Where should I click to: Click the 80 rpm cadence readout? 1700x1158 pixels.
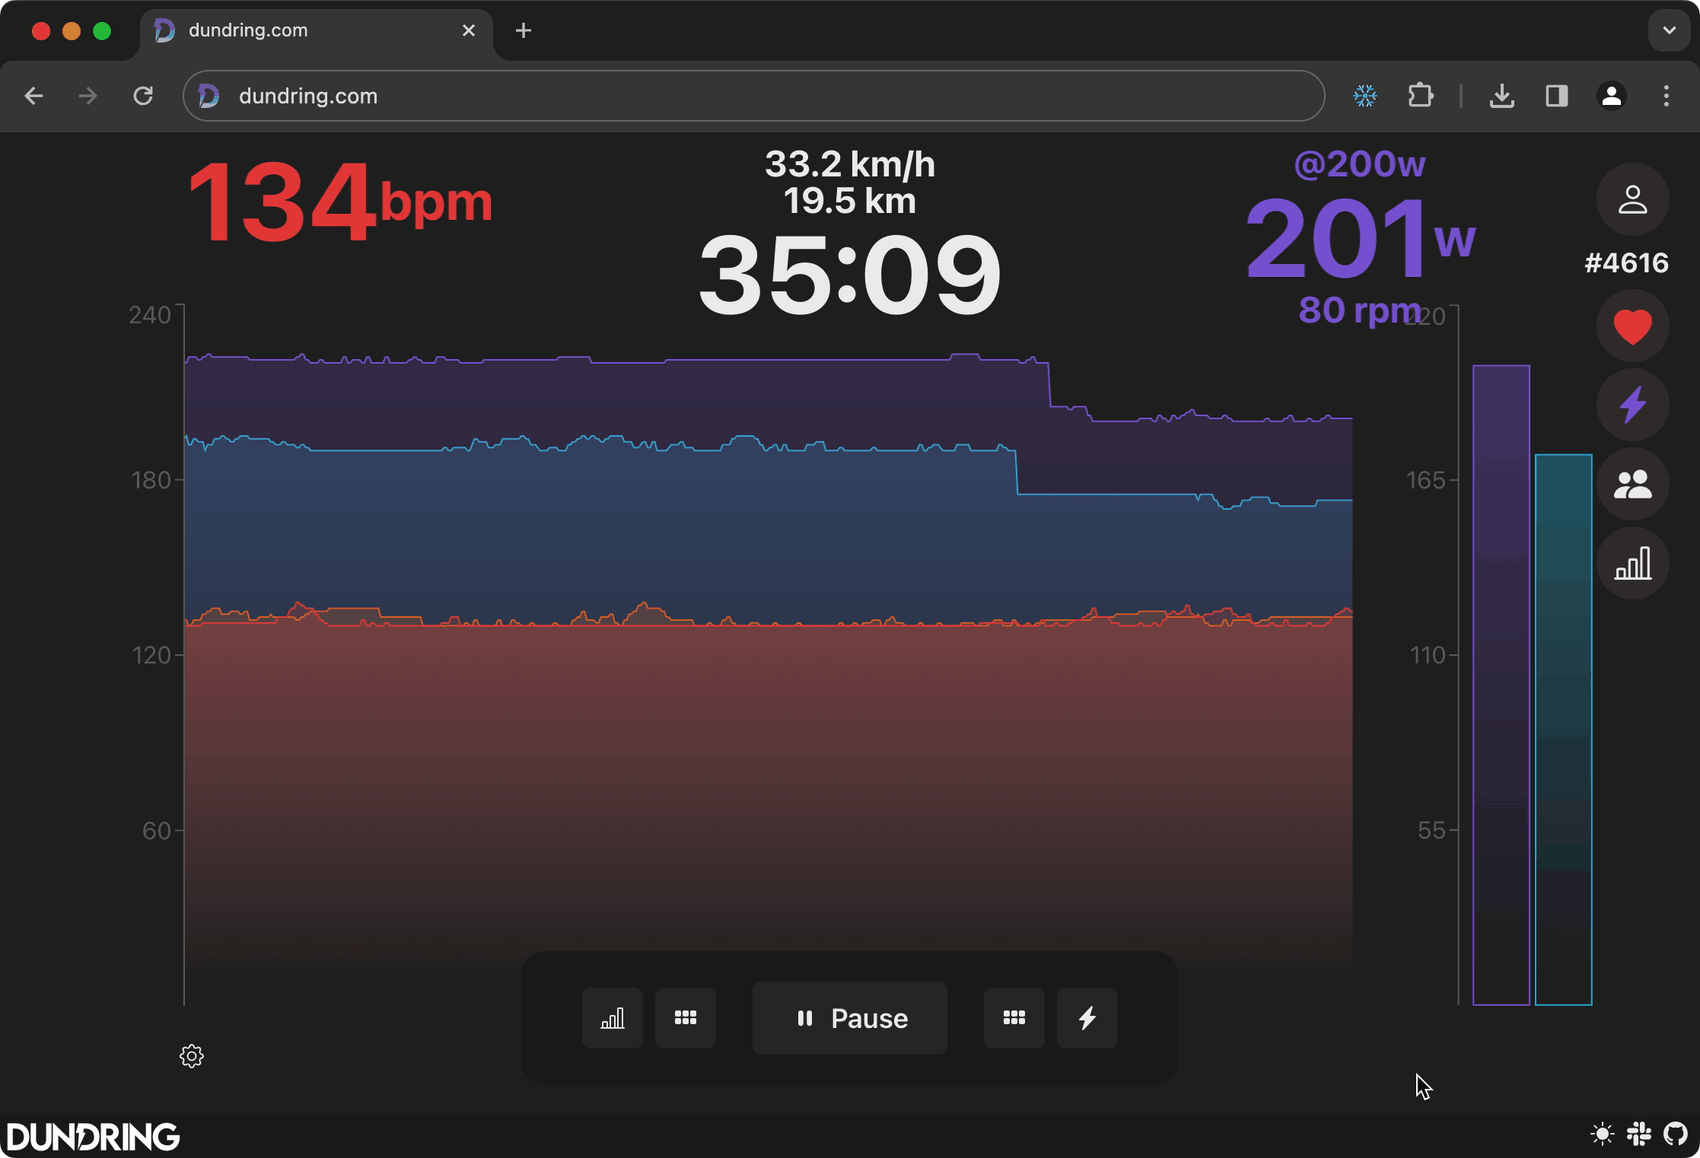tap(1360, 310)
